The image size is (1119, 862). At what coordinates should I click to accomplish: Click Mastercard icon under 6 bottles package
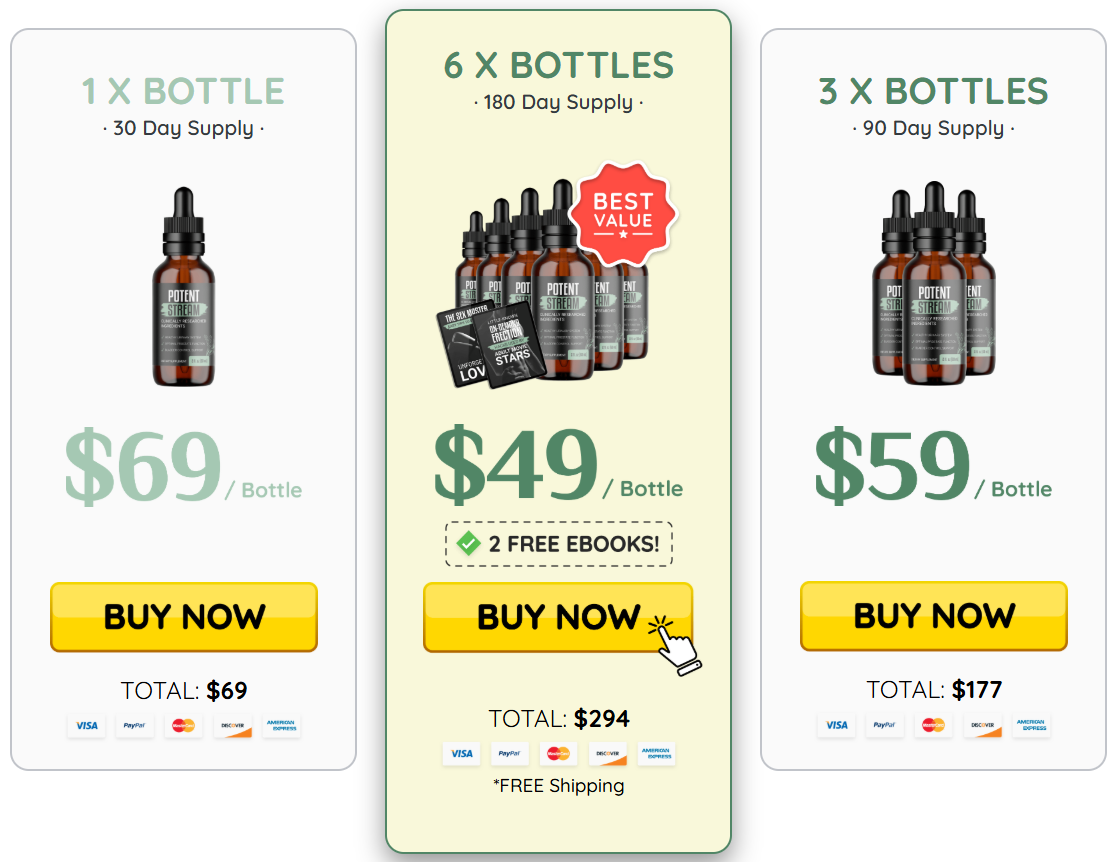coord(558,754)
